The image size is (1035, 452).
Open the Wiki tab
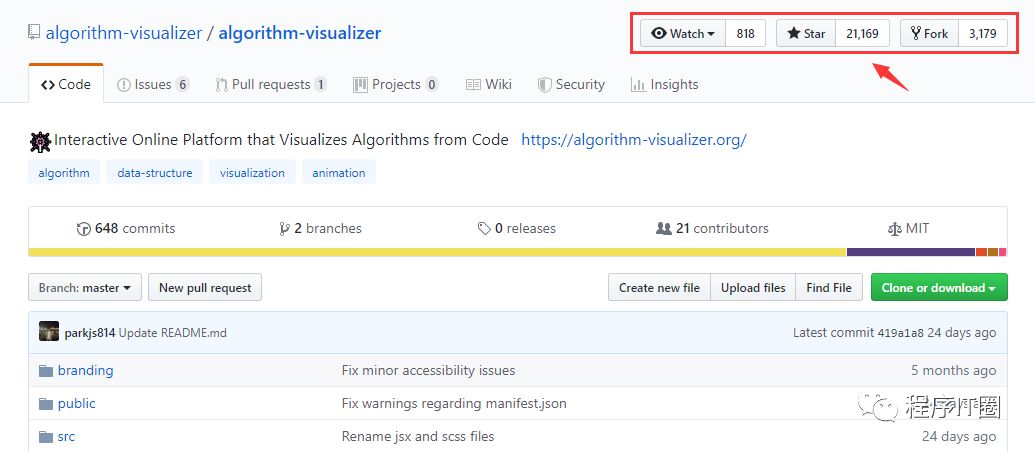point(488,84)
